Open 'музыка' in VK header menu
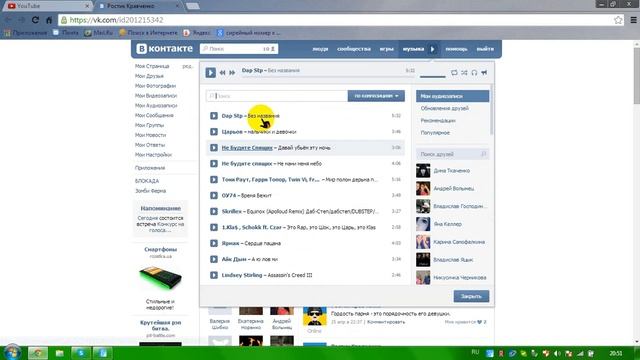Screen dimensions: 640x360 (413, 49)
